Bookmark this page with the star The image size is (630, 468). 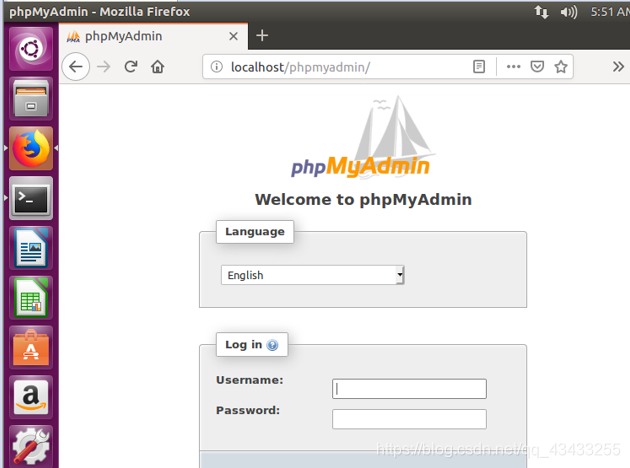pyautogui.click(x=561, y=67)
